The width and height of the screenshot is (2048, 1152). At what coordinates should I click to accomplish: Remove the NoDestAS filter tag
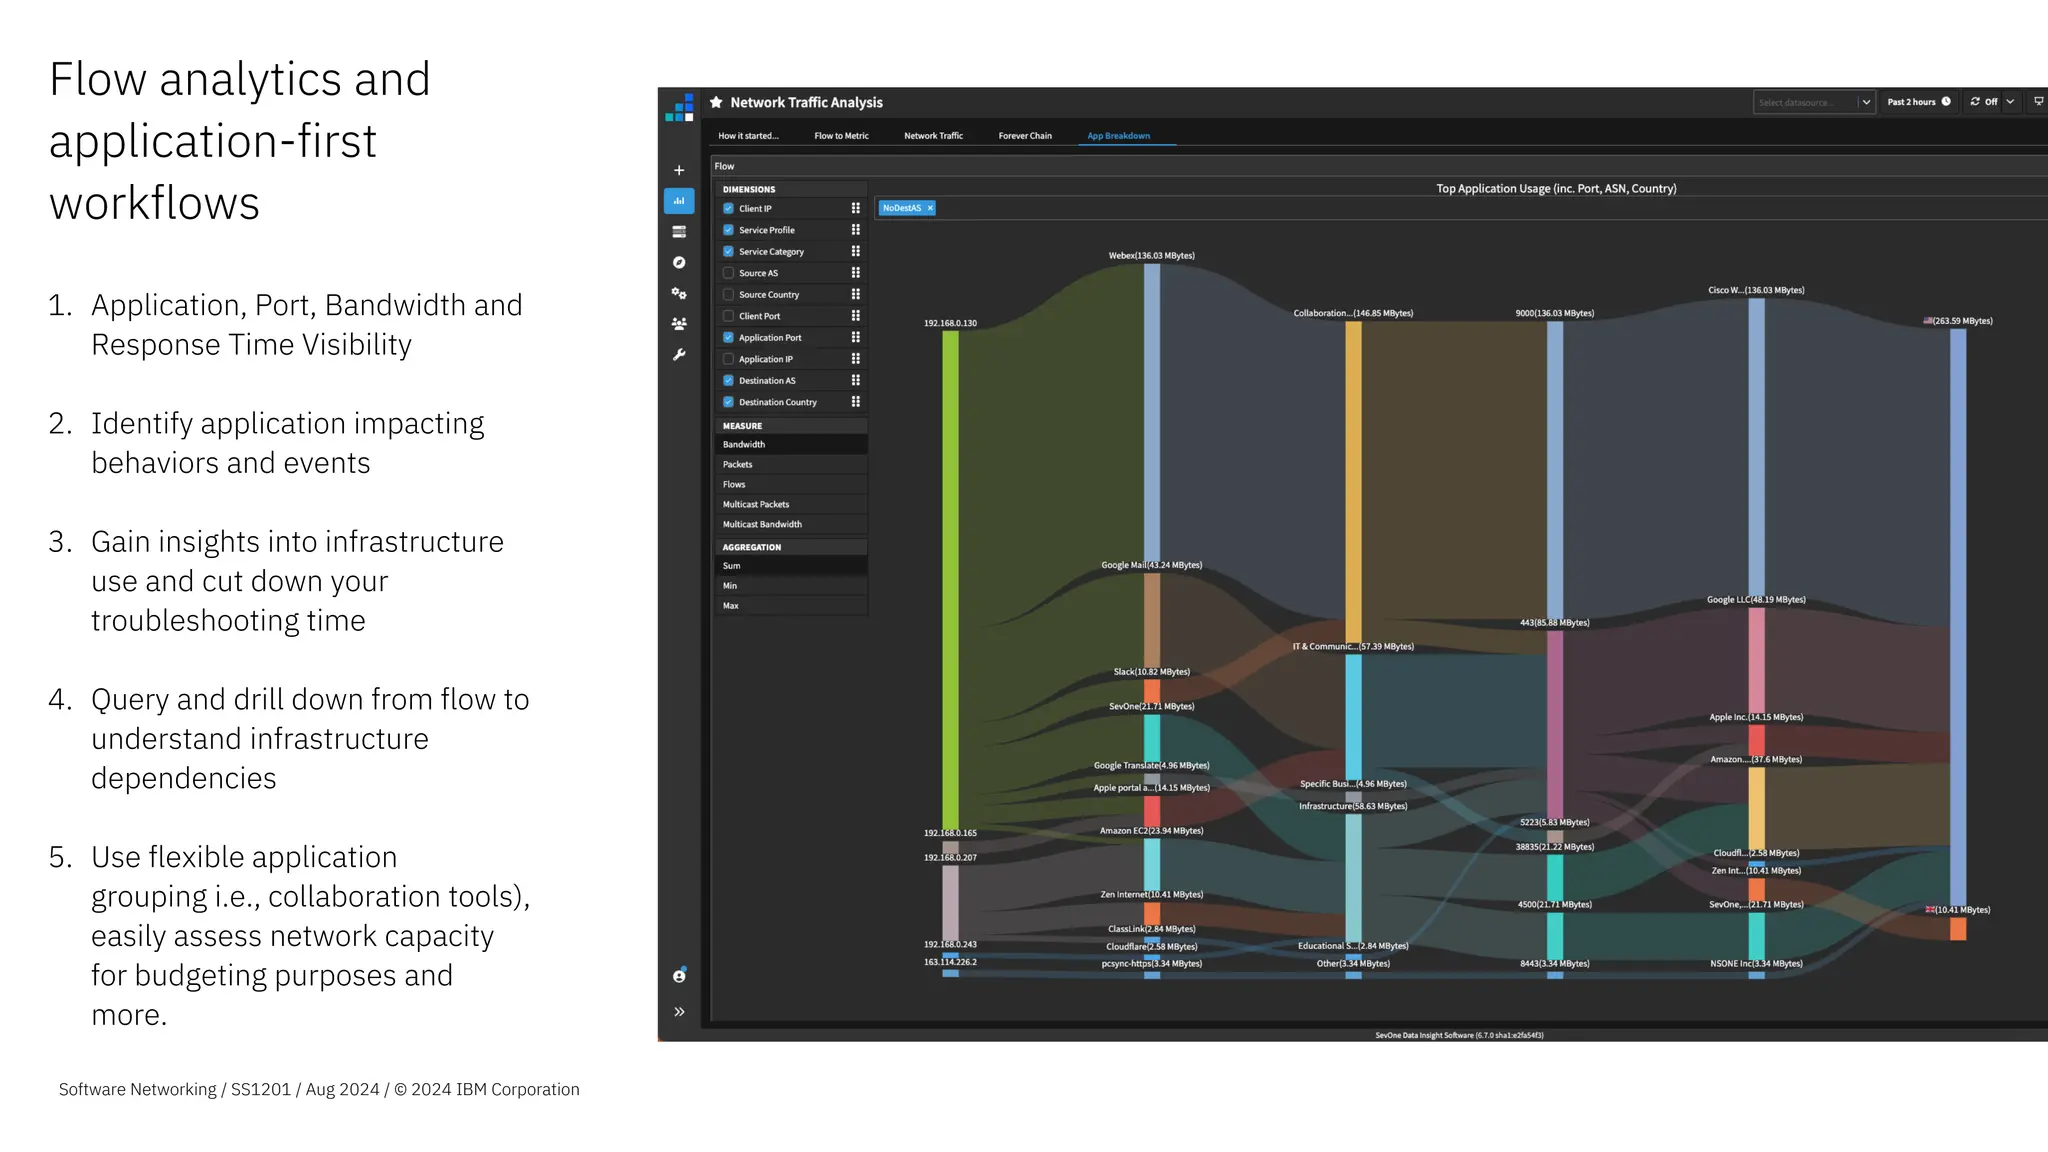pyautogui.click(x=930, y=208)
